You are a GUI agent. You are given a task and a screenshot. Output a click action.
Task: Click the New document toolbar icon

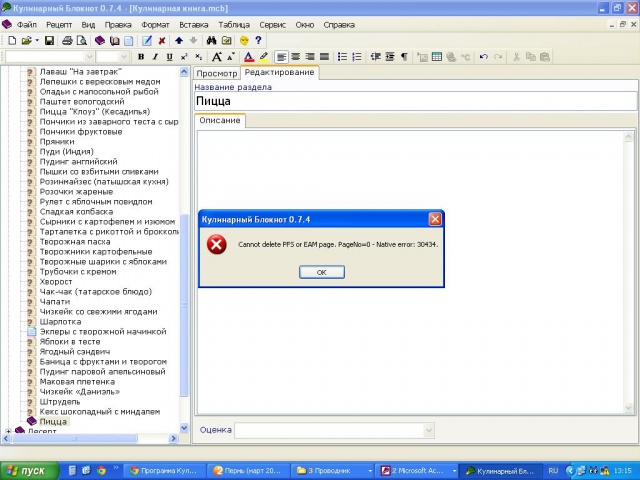tap(12, 40)
